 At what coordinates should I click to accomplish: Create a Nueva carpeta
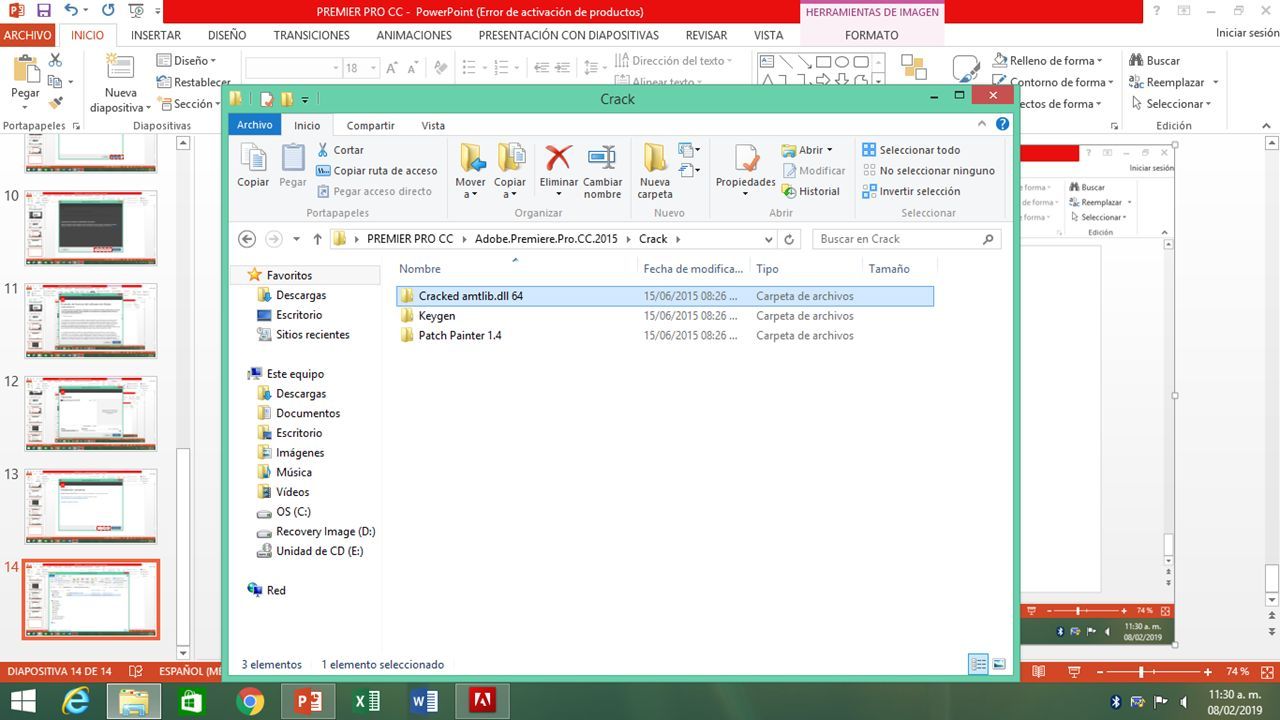[655, 171]
